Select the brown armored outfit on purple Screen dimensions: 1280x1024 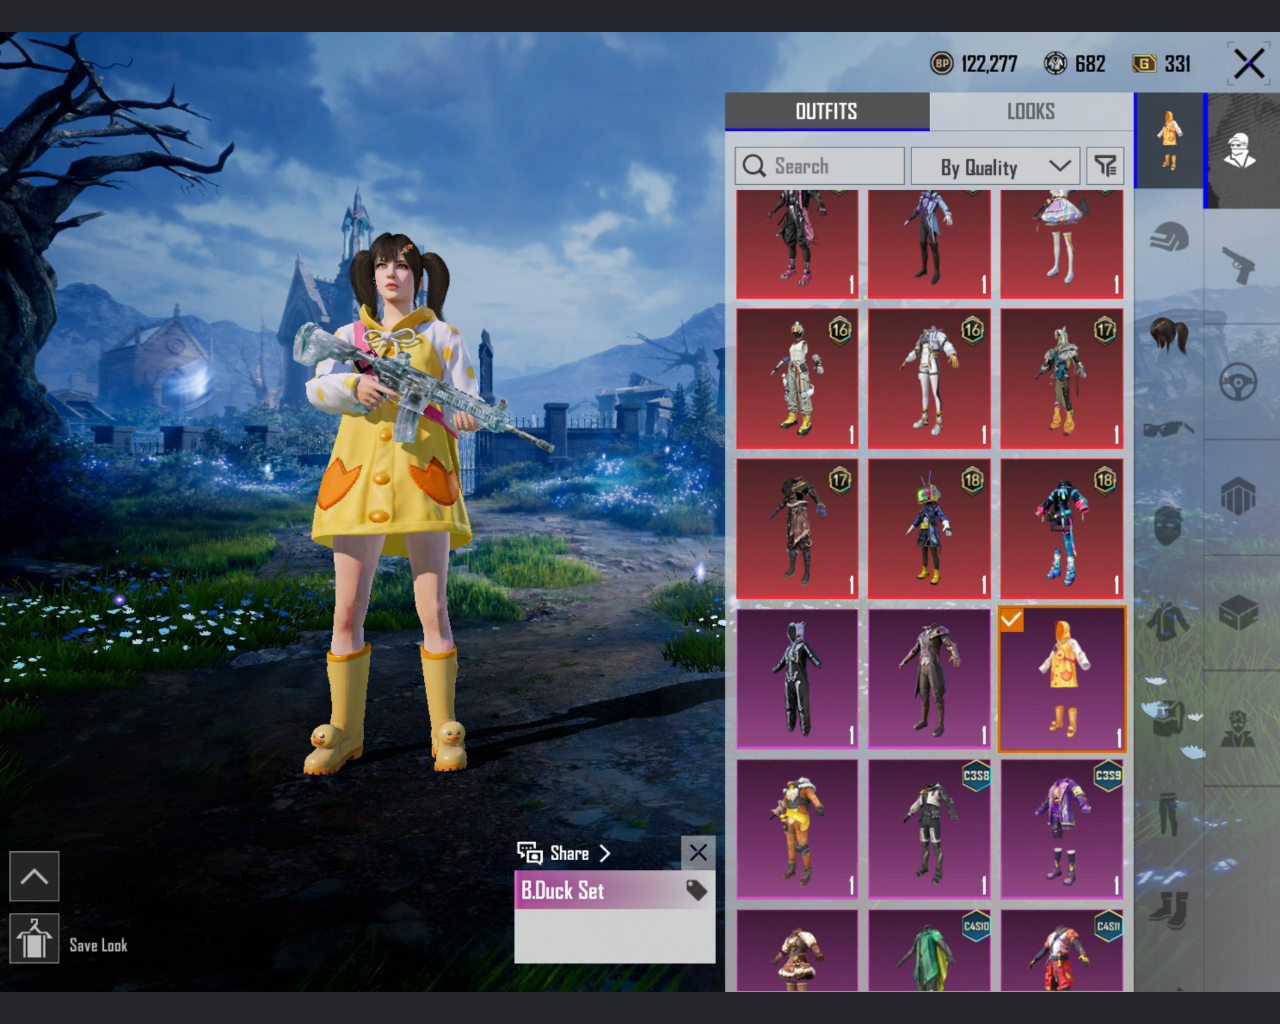pyautogui.click(x=929, y=678)
